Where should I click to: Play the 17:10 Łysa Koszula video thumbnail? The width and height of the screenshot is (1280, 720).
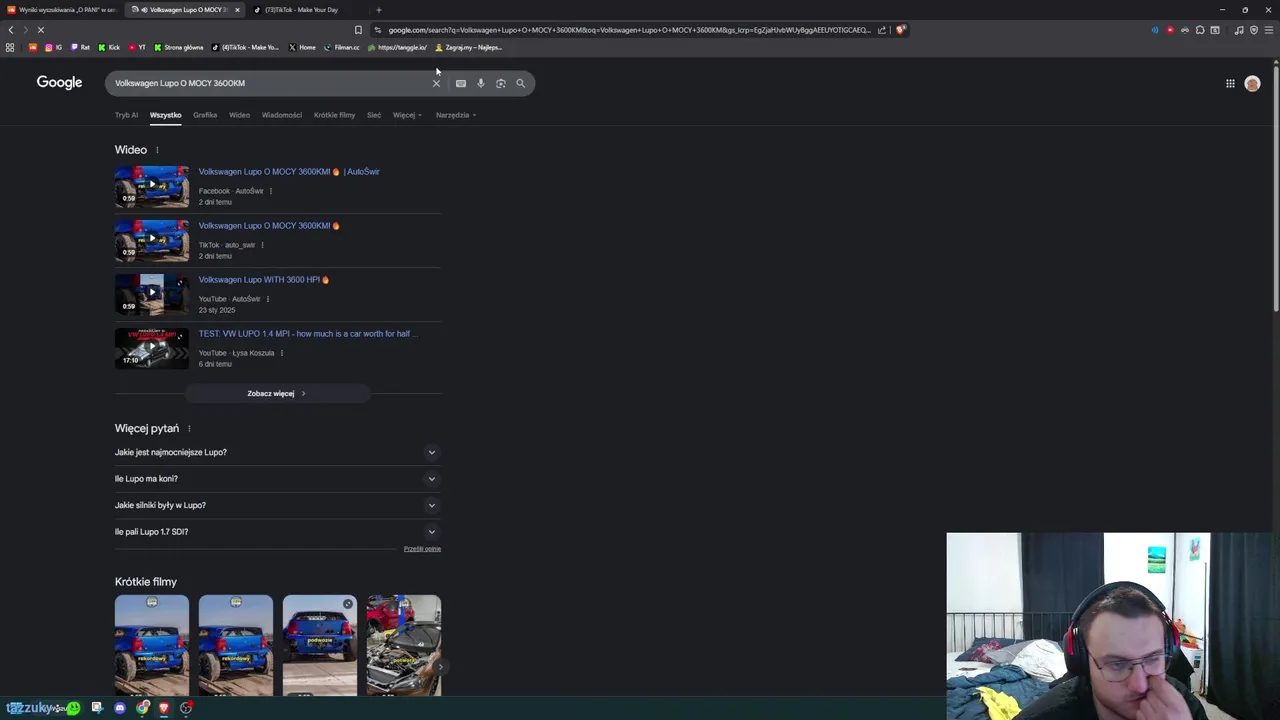tap(152, 349)
